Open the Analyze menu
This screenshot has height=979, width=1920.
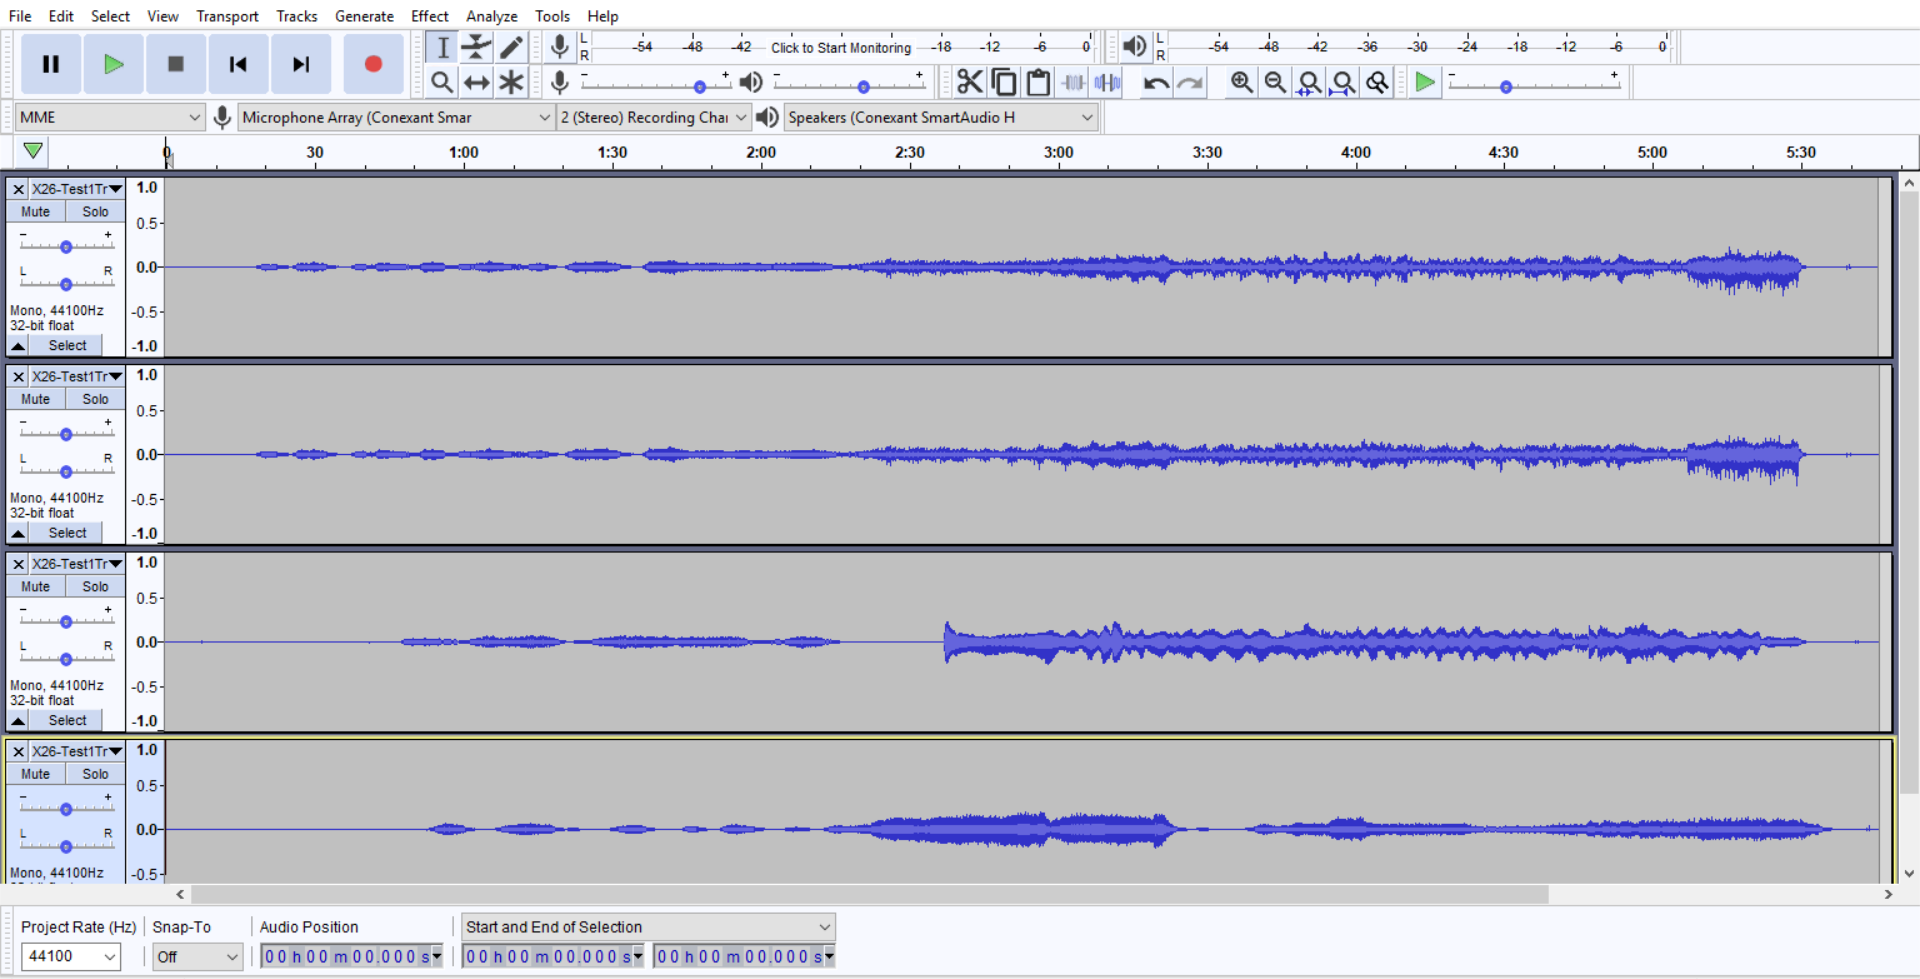point(492,16)
